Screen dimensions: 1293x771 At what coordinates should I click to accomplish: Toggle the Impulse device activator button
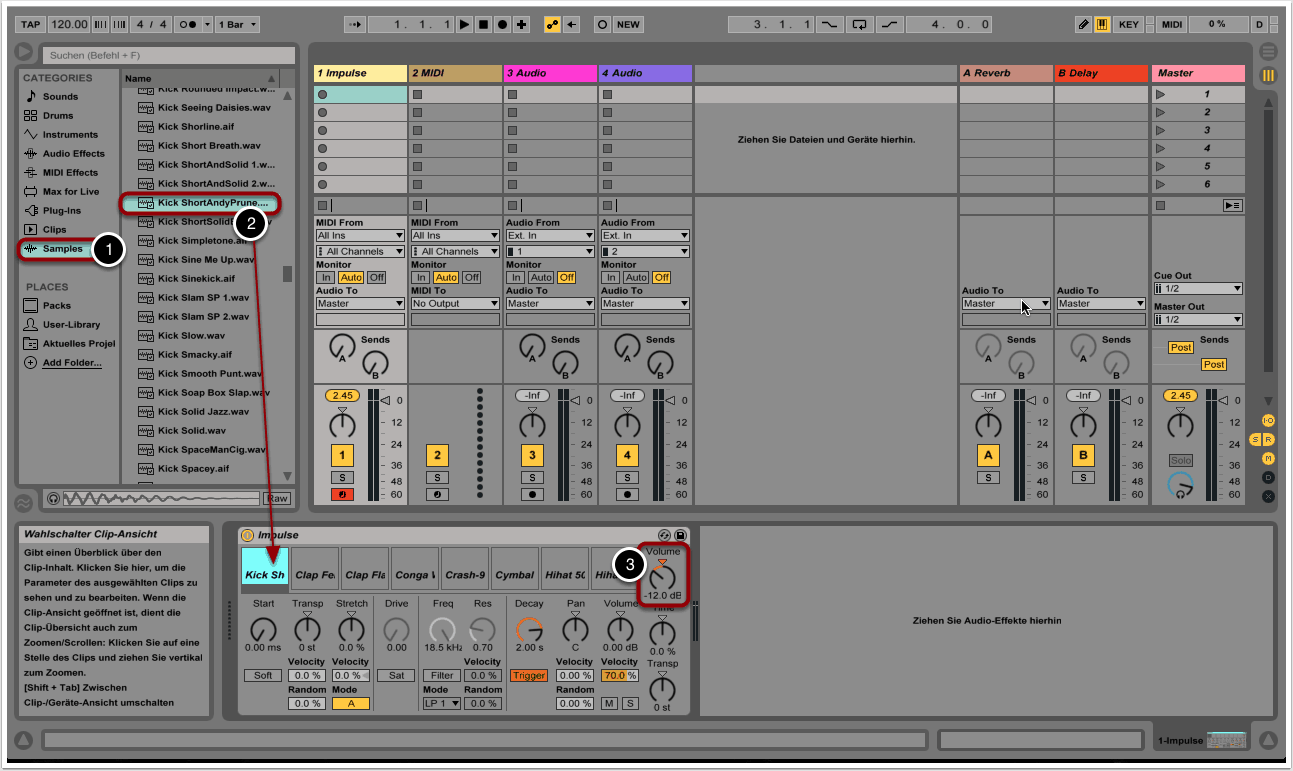(248, 536)
